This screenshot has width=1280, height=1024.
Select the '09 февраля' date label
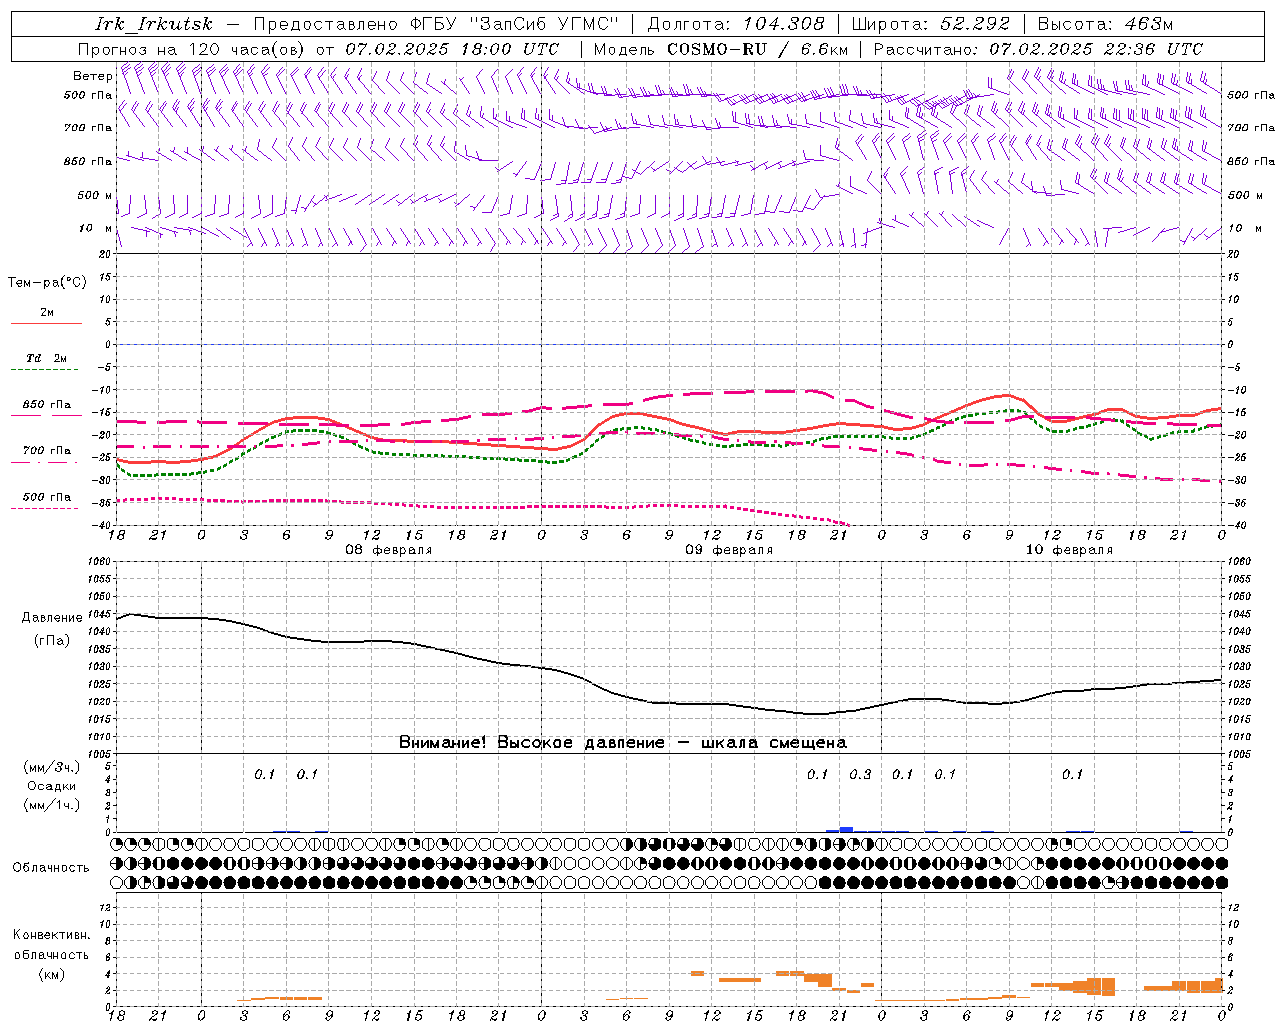[729, 550]
